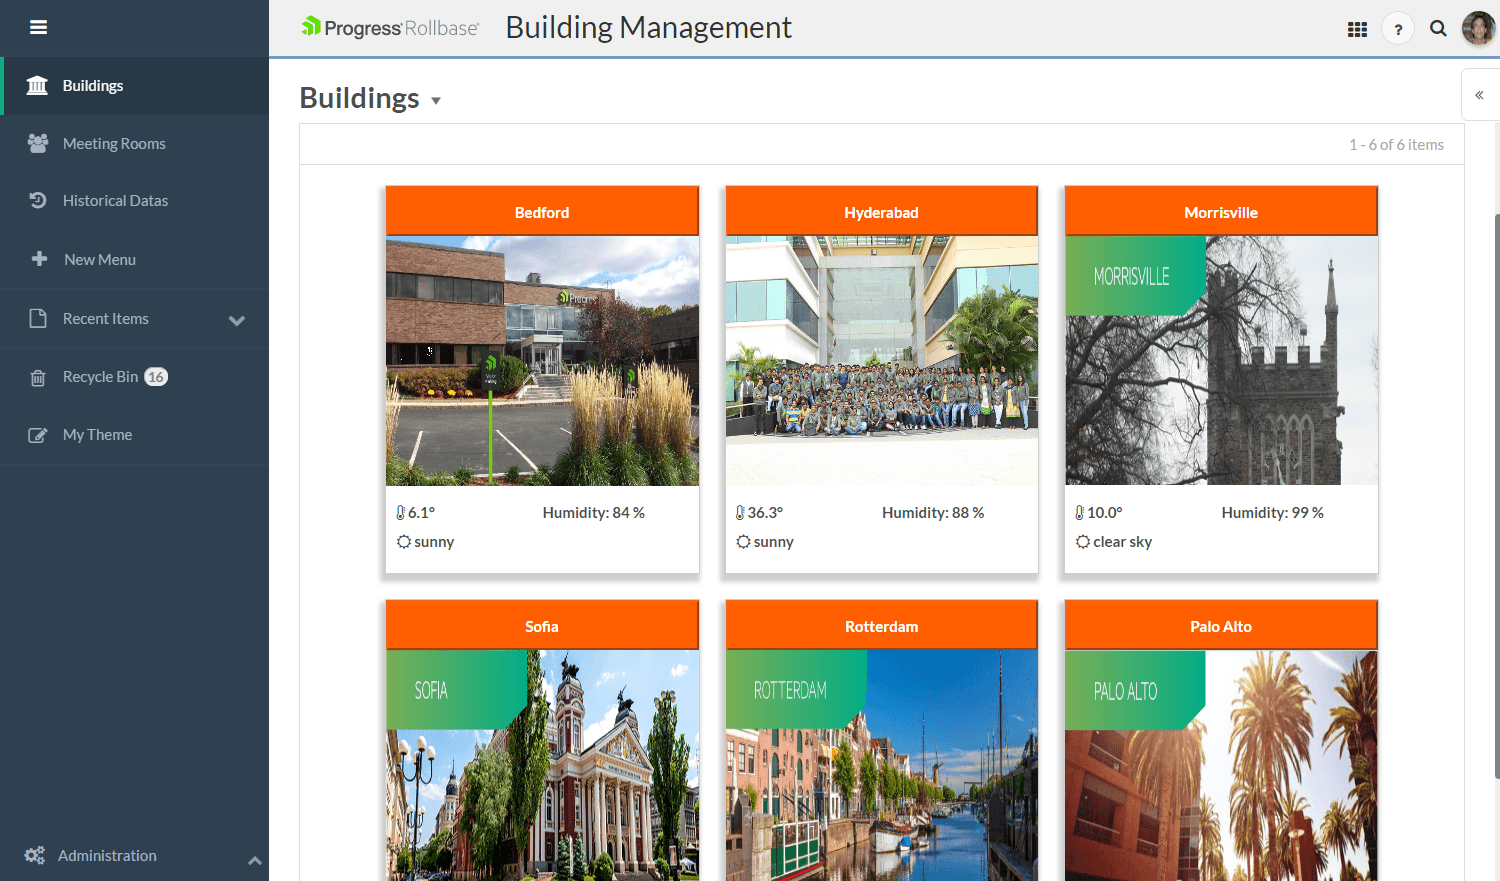
Task: Open Meeting Rooms from the sidebar
Action: click(114, 144)
